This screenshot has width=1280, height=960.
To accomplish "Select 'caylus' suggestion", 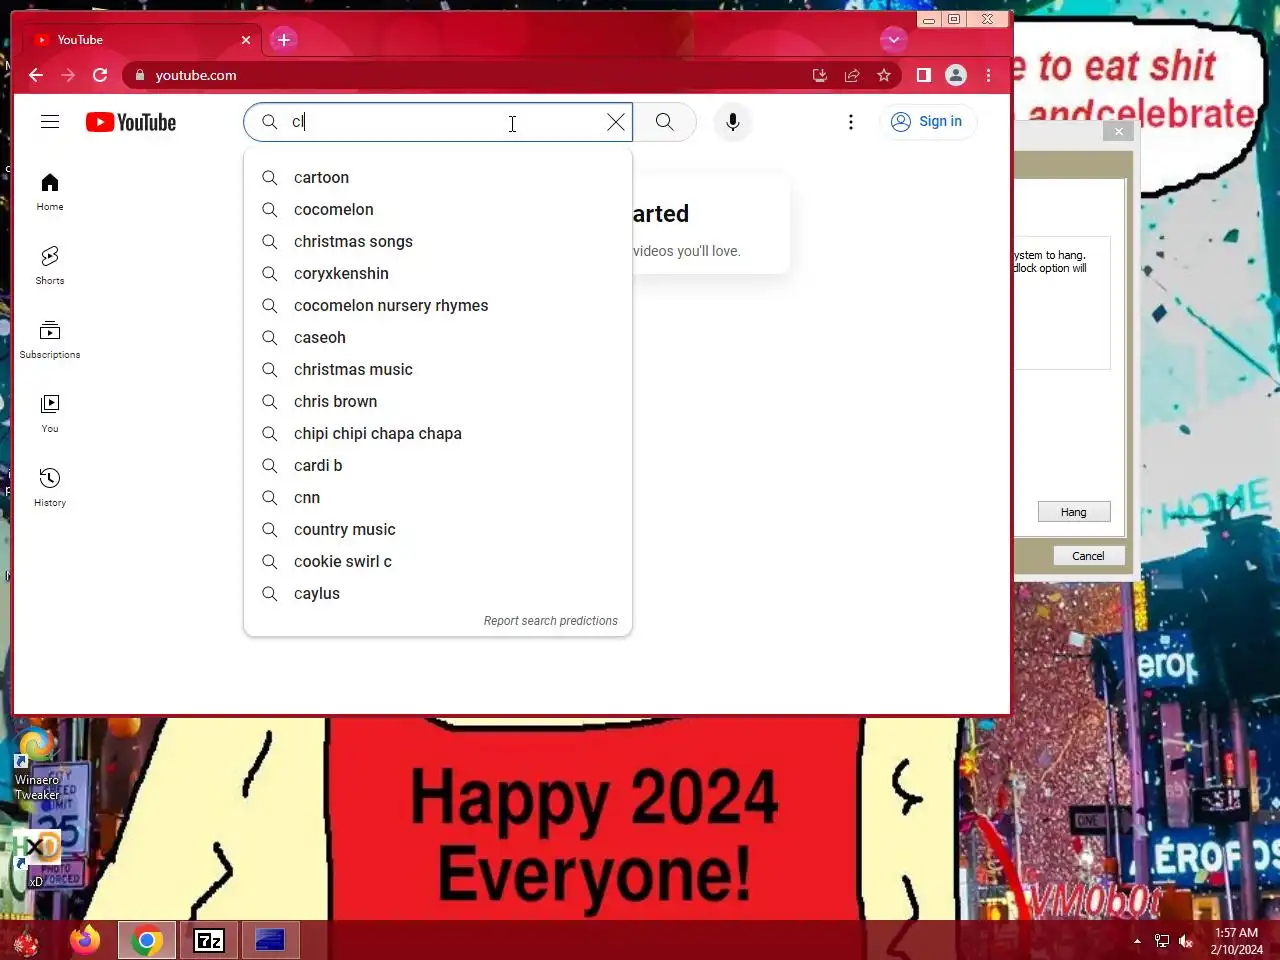I will 438,593.
